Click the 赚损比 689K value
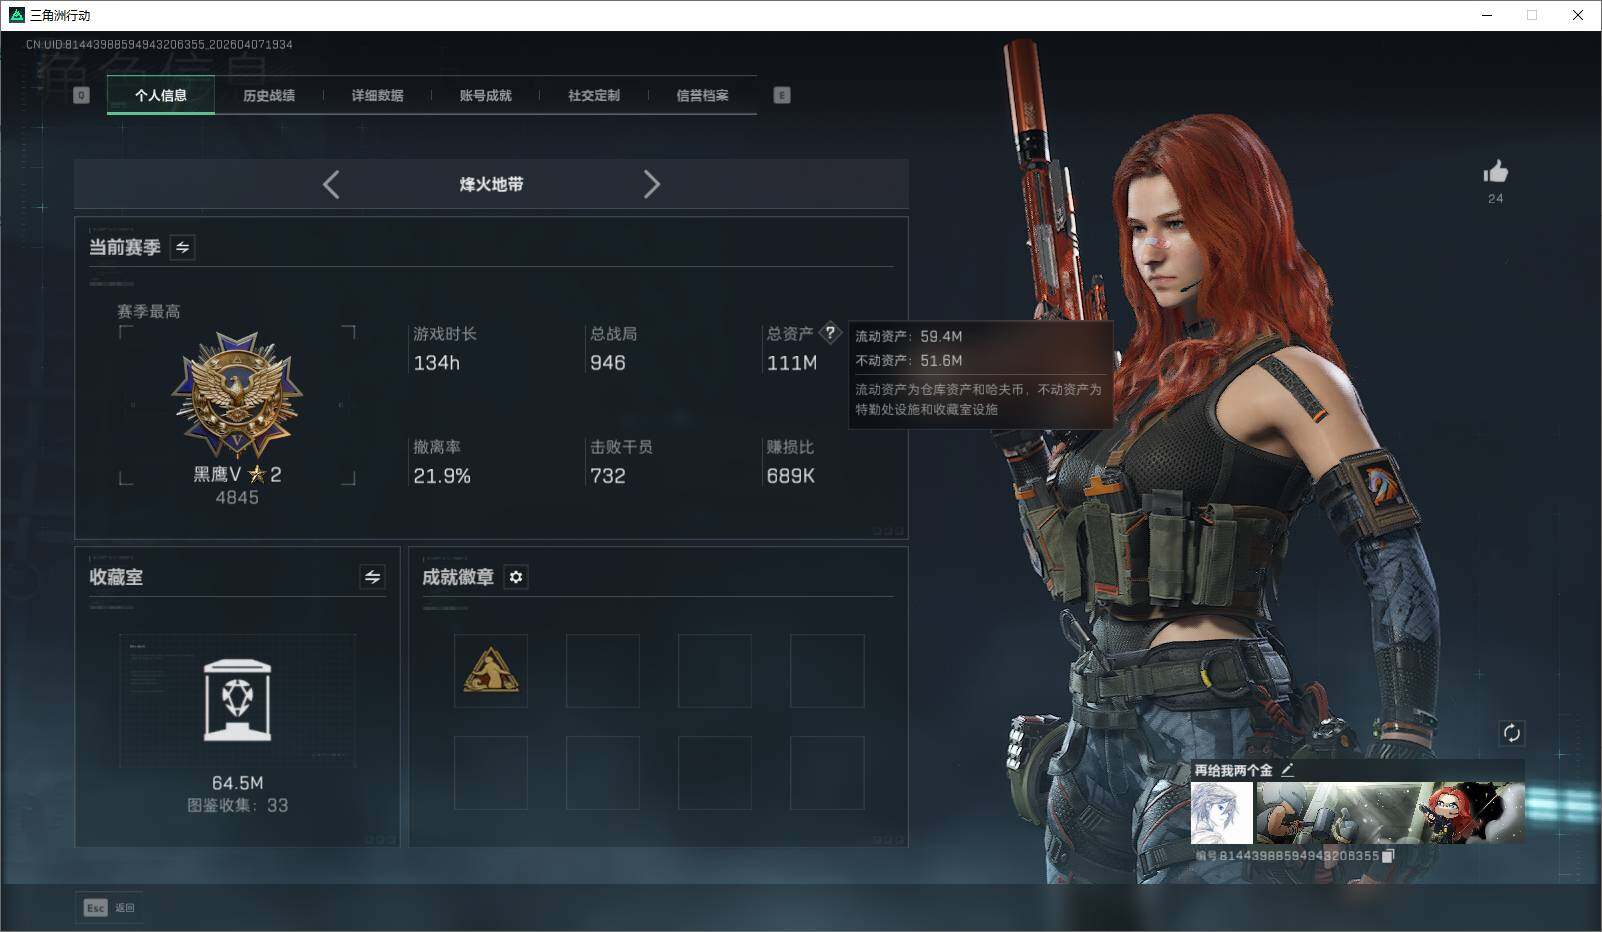1602x932 pixels. click(x=791, y=476)
